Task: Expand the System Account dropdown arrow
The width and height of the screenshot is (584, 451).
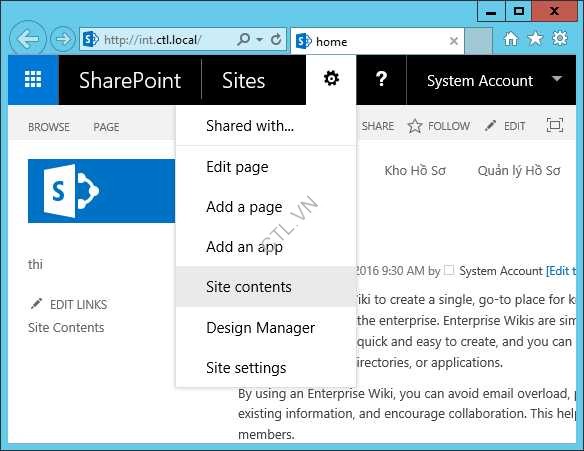Action: click(557, 79)
